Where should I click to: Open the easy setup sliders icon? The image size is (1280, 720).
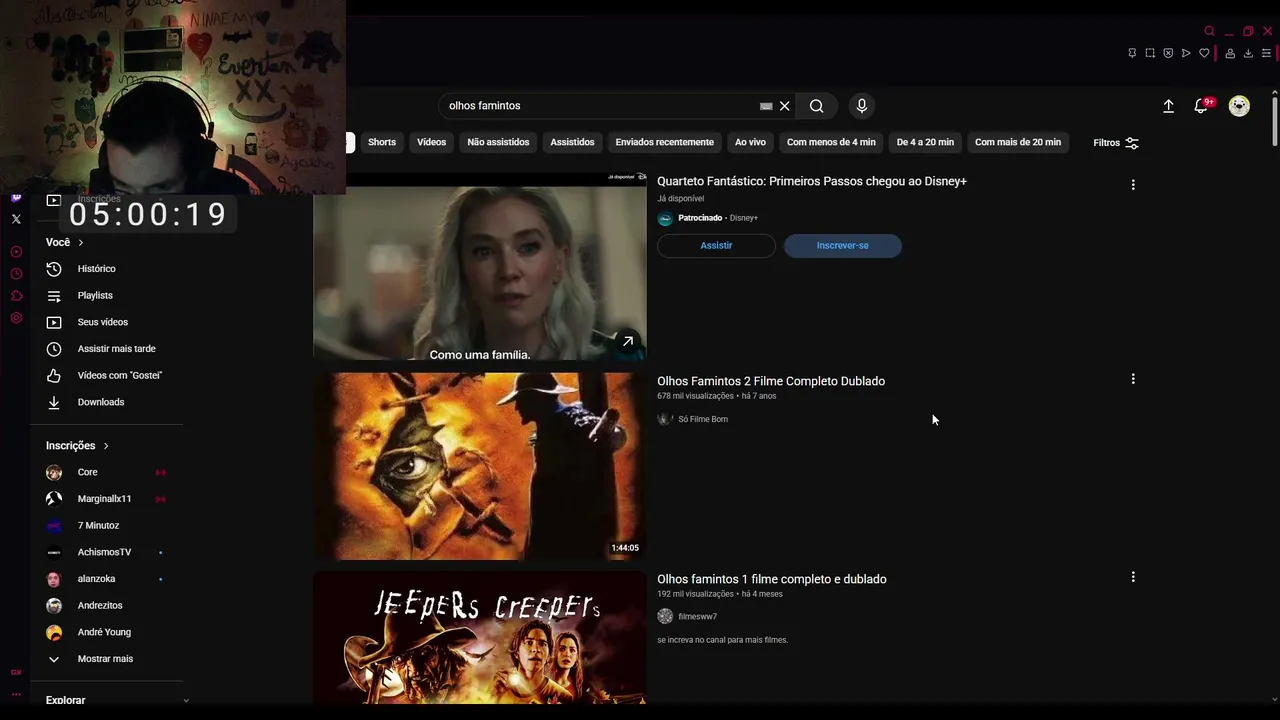pyautogui.click(x=1266, y=53)
